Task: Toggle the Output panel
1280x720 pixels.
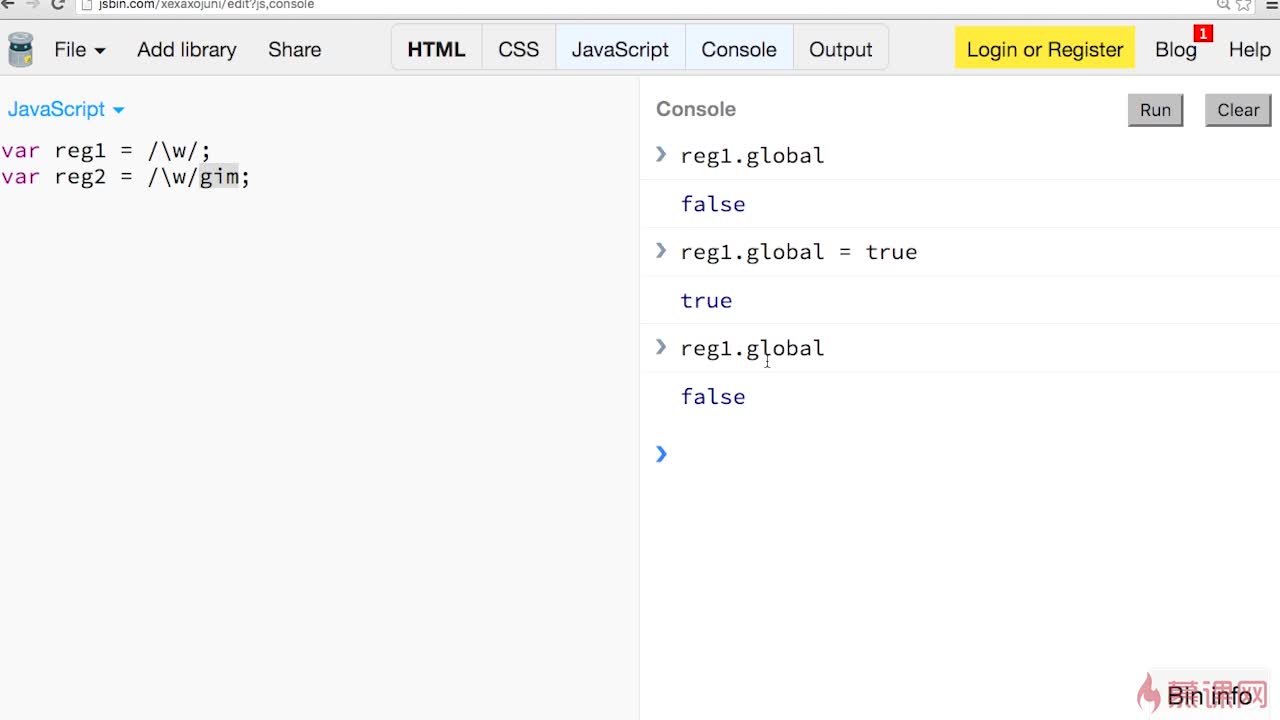Action: click(x=840, y=49)
